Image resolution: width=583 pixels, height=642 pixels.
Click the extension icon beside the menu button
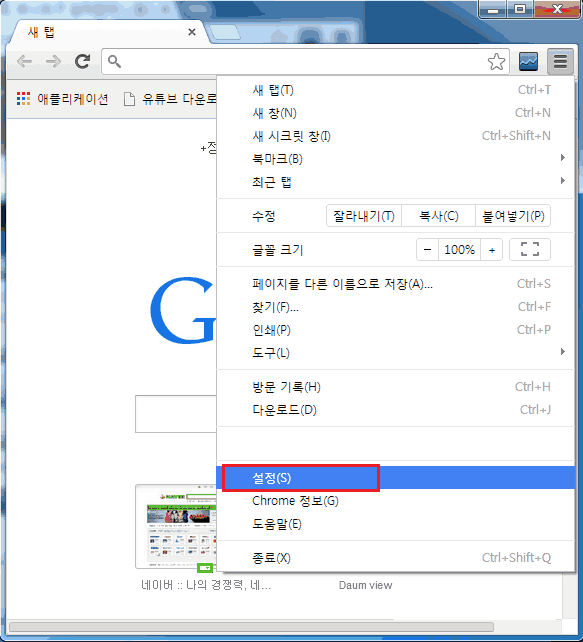click(528, 62)
